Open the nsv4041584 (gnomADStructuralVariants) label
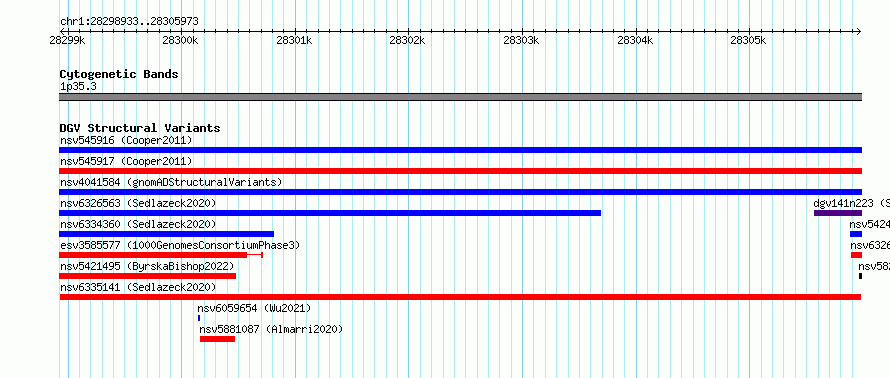The height and width of the screenshot is (378, 890). pyautogui.click(x=171, y=182)
